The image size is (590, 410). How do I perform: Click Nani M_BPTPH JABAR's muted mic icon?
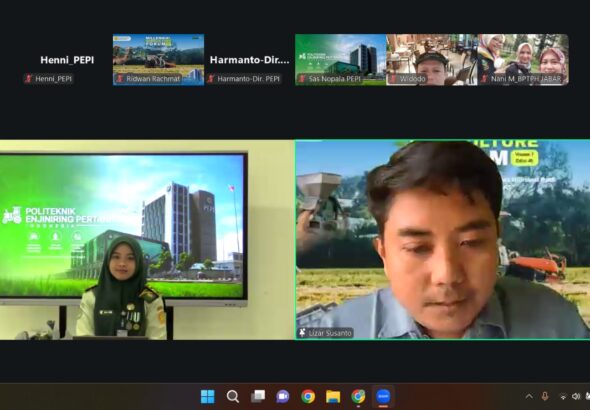click(x=484, y=79)
